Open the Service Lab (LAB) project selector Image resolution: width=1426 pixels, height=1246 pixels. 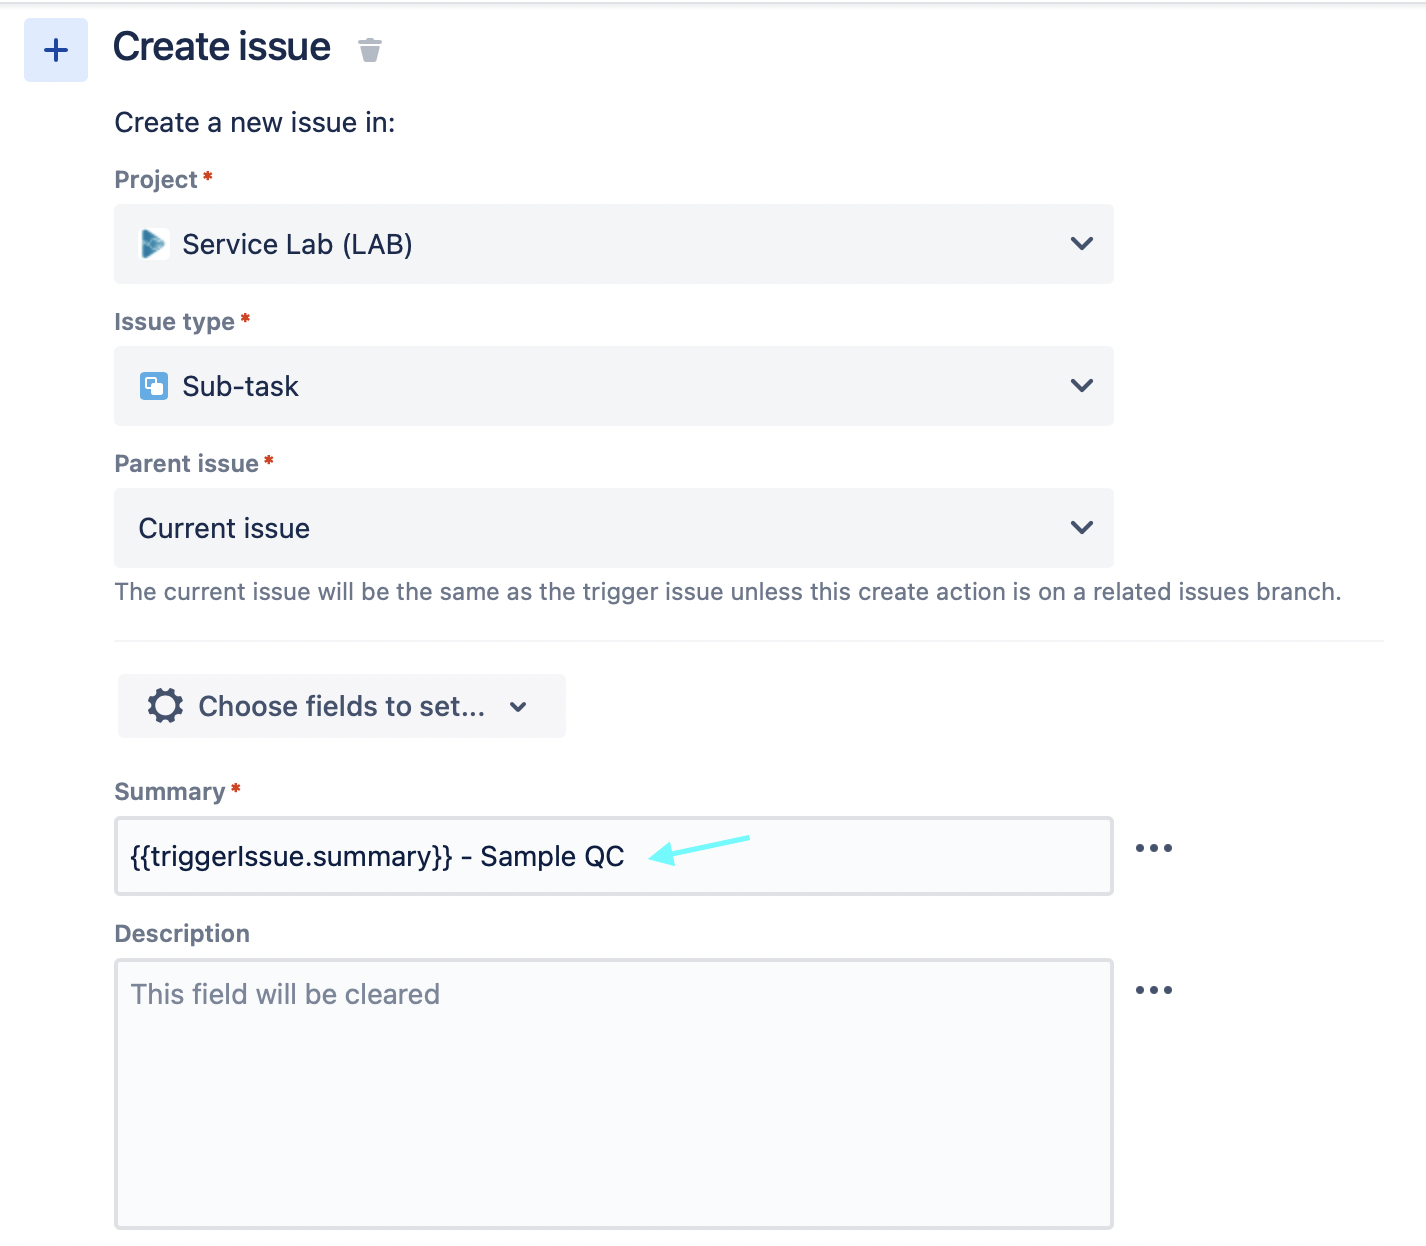[x=614, y=244]
